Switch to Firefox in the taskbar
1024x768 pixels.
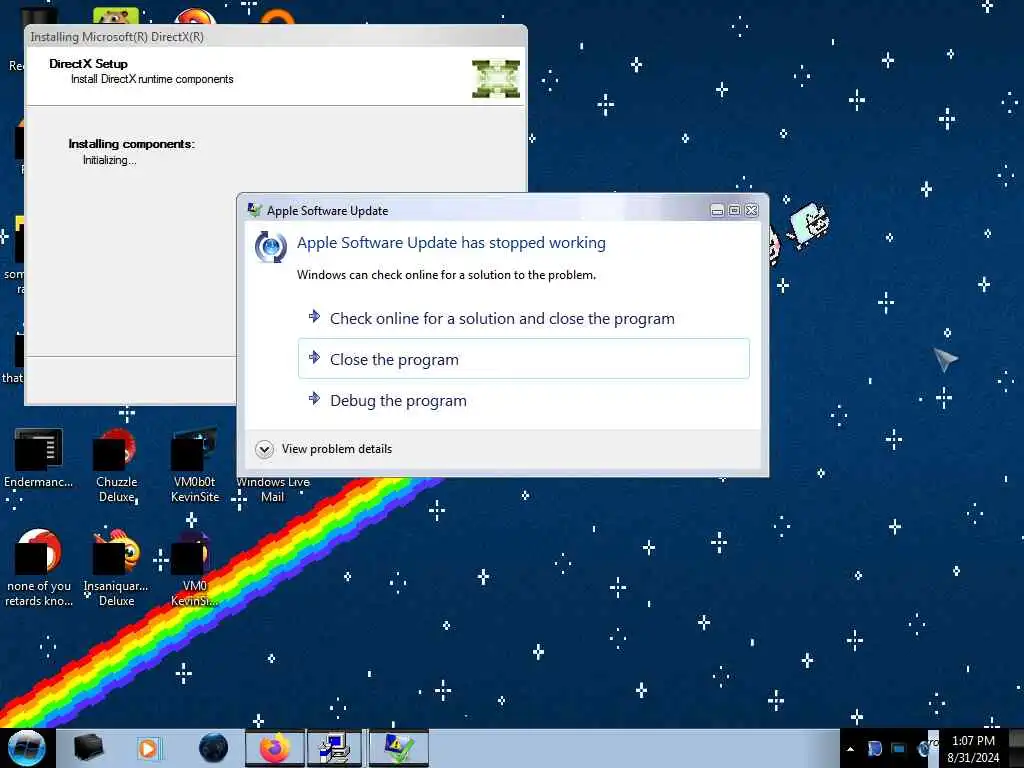(275, 748)
